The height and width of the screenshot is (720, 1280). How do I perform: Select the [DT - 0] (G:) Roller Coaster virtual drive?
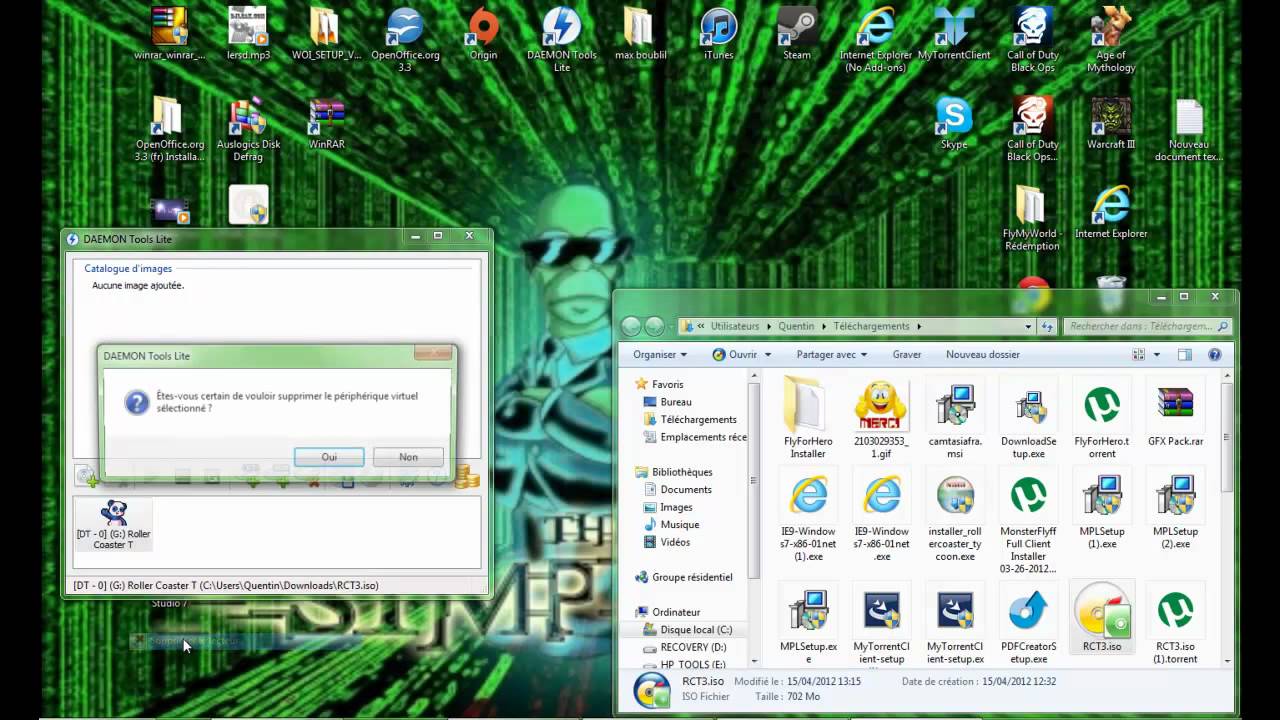pos(113,525)
